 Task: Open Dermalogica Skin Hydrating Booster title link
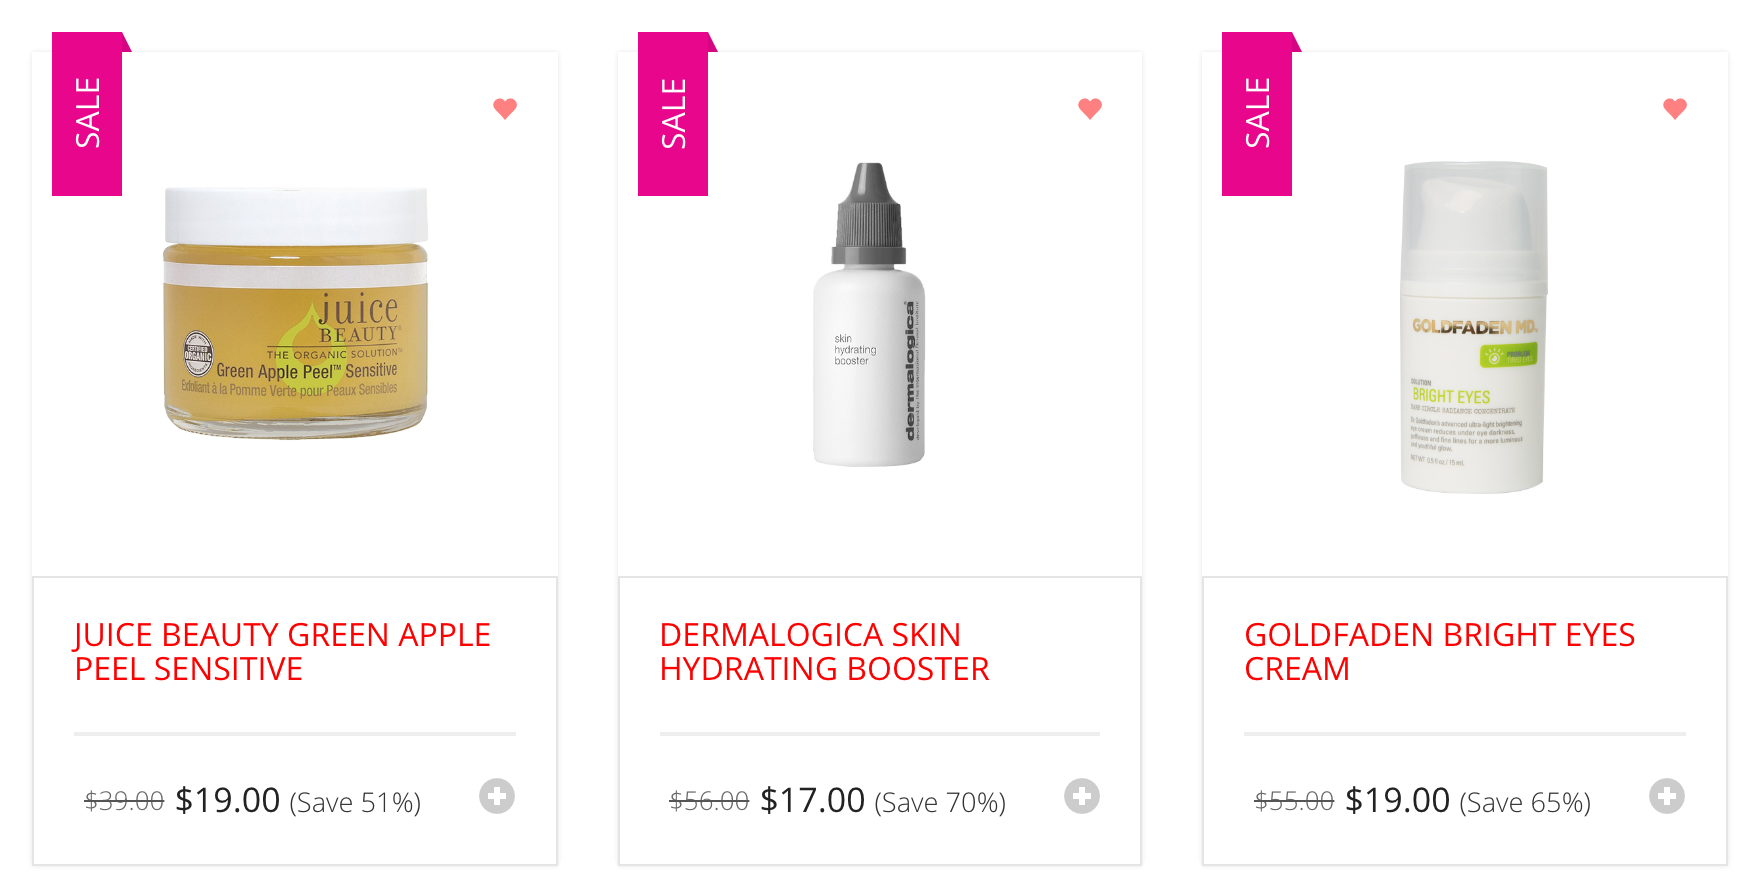click(825, 652)
